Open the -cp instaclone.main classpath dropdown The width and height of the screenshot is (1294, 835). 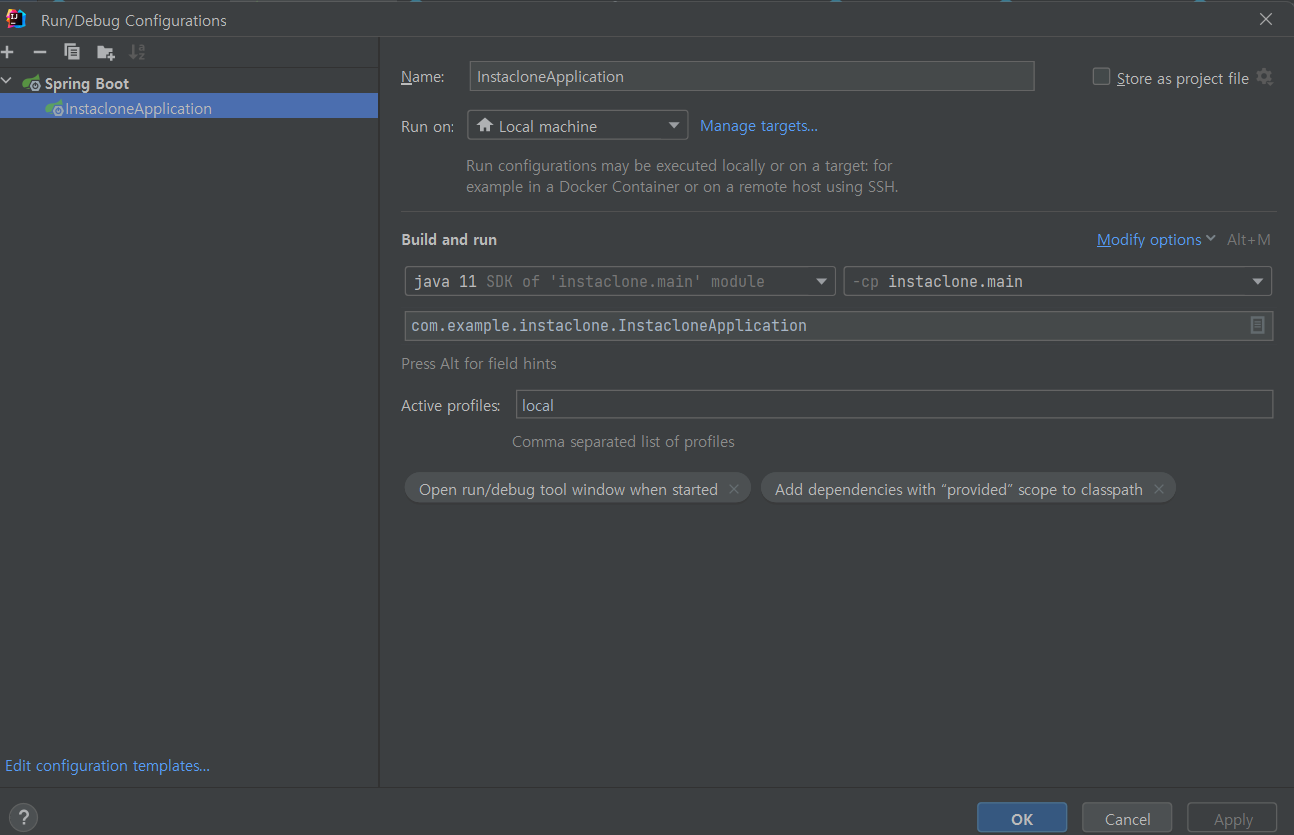click(x=1057, y=281)
